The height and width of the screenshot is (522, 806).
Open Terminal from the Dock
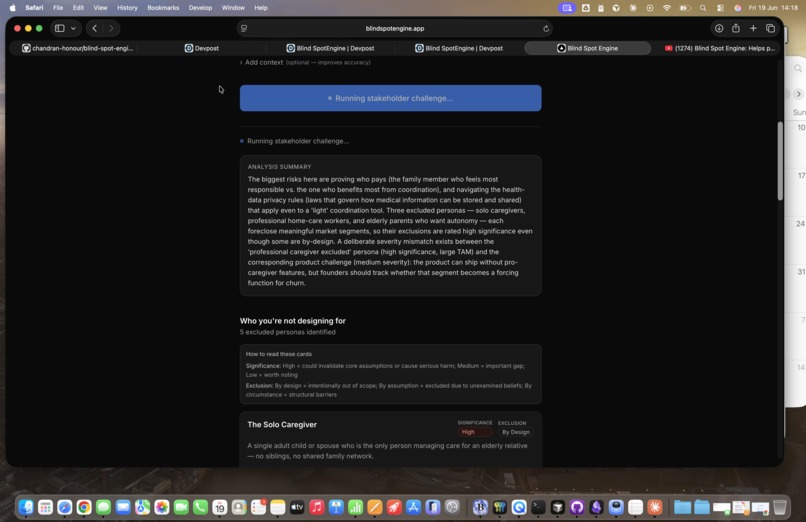[x=538, y=508]
